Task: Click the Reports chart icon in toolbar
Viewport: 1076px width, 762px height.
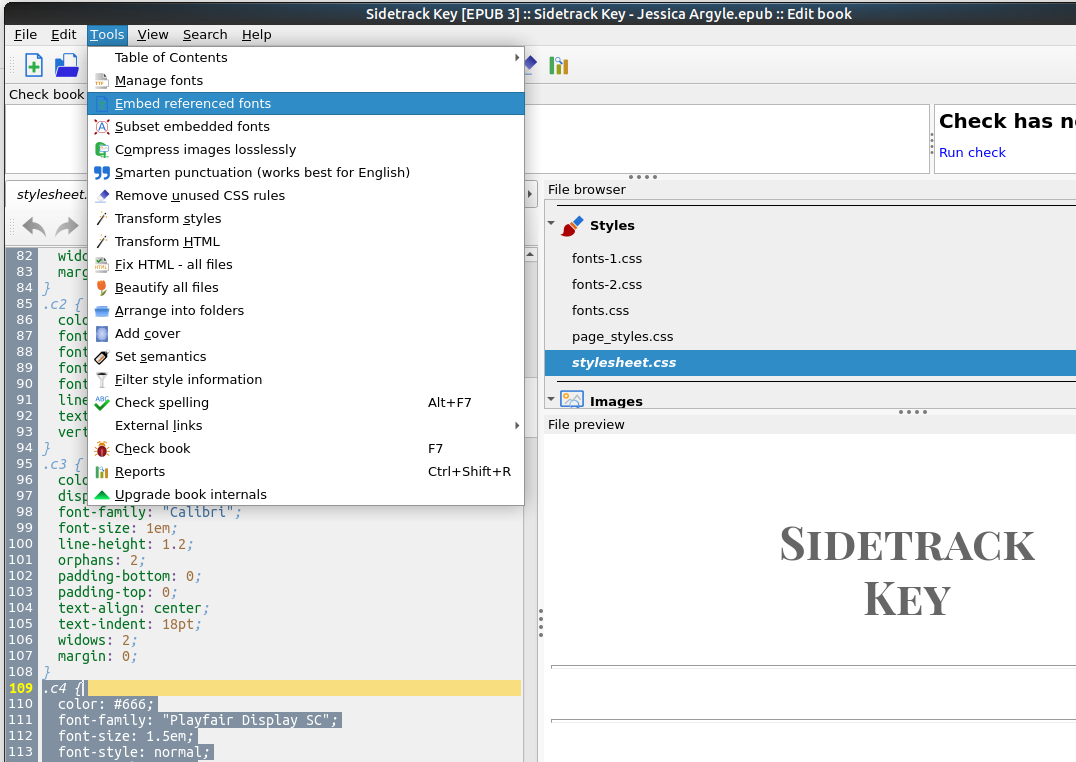Action: click(x=558, y=66)
